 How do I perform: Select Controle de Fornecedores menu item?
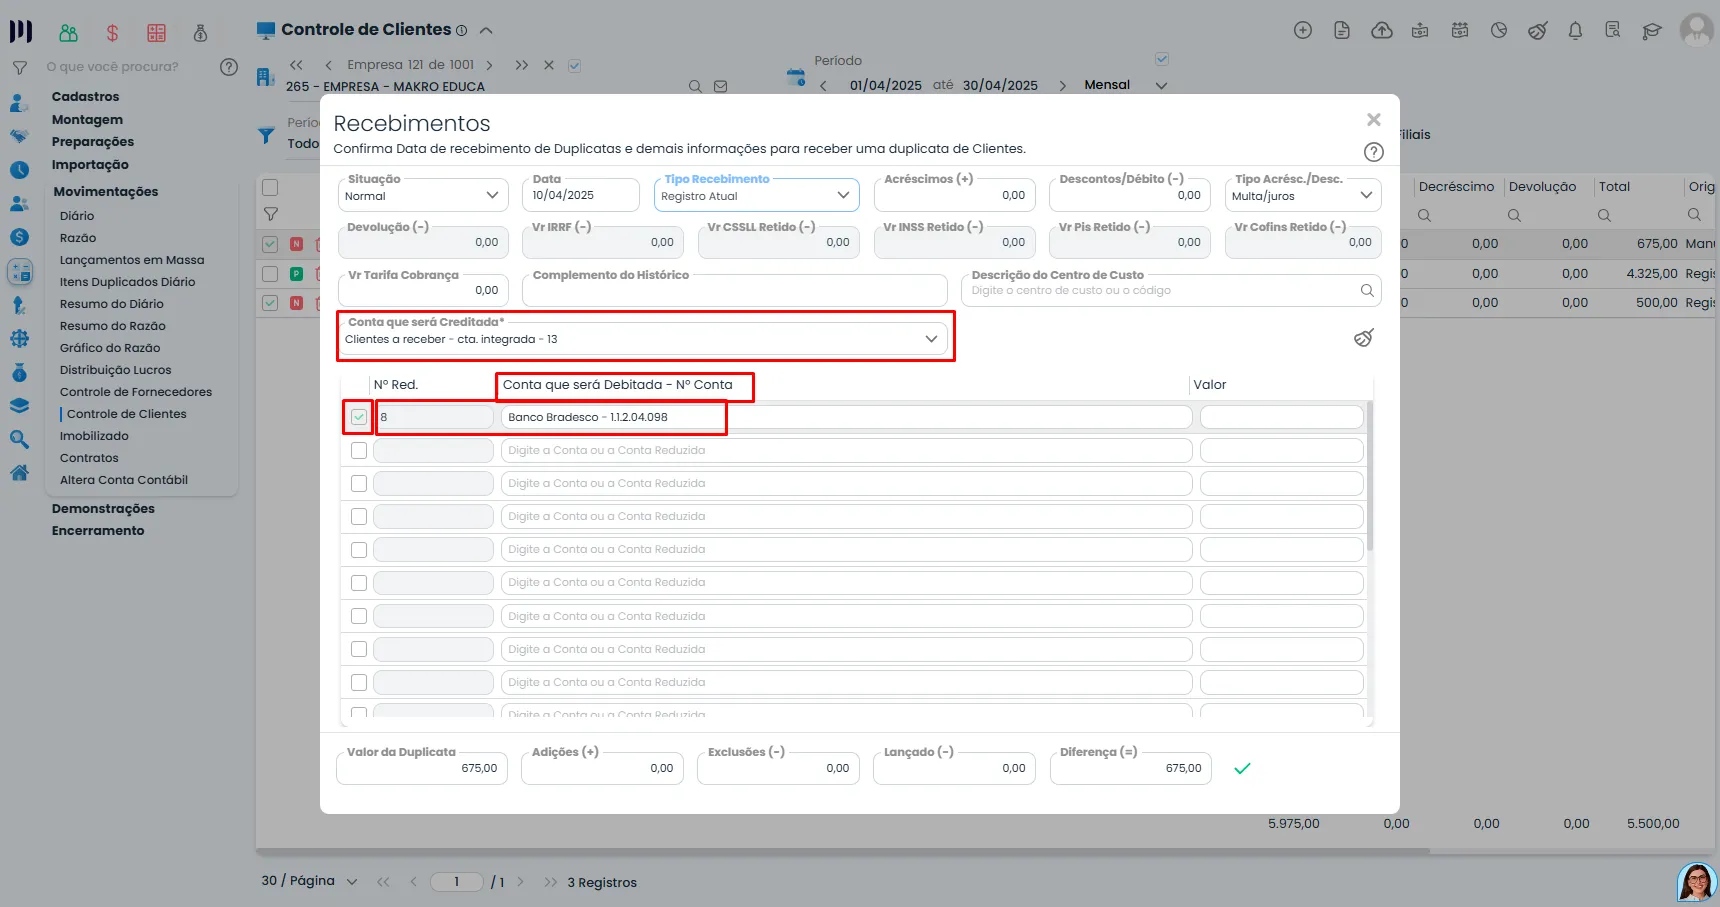coord(136,392)
